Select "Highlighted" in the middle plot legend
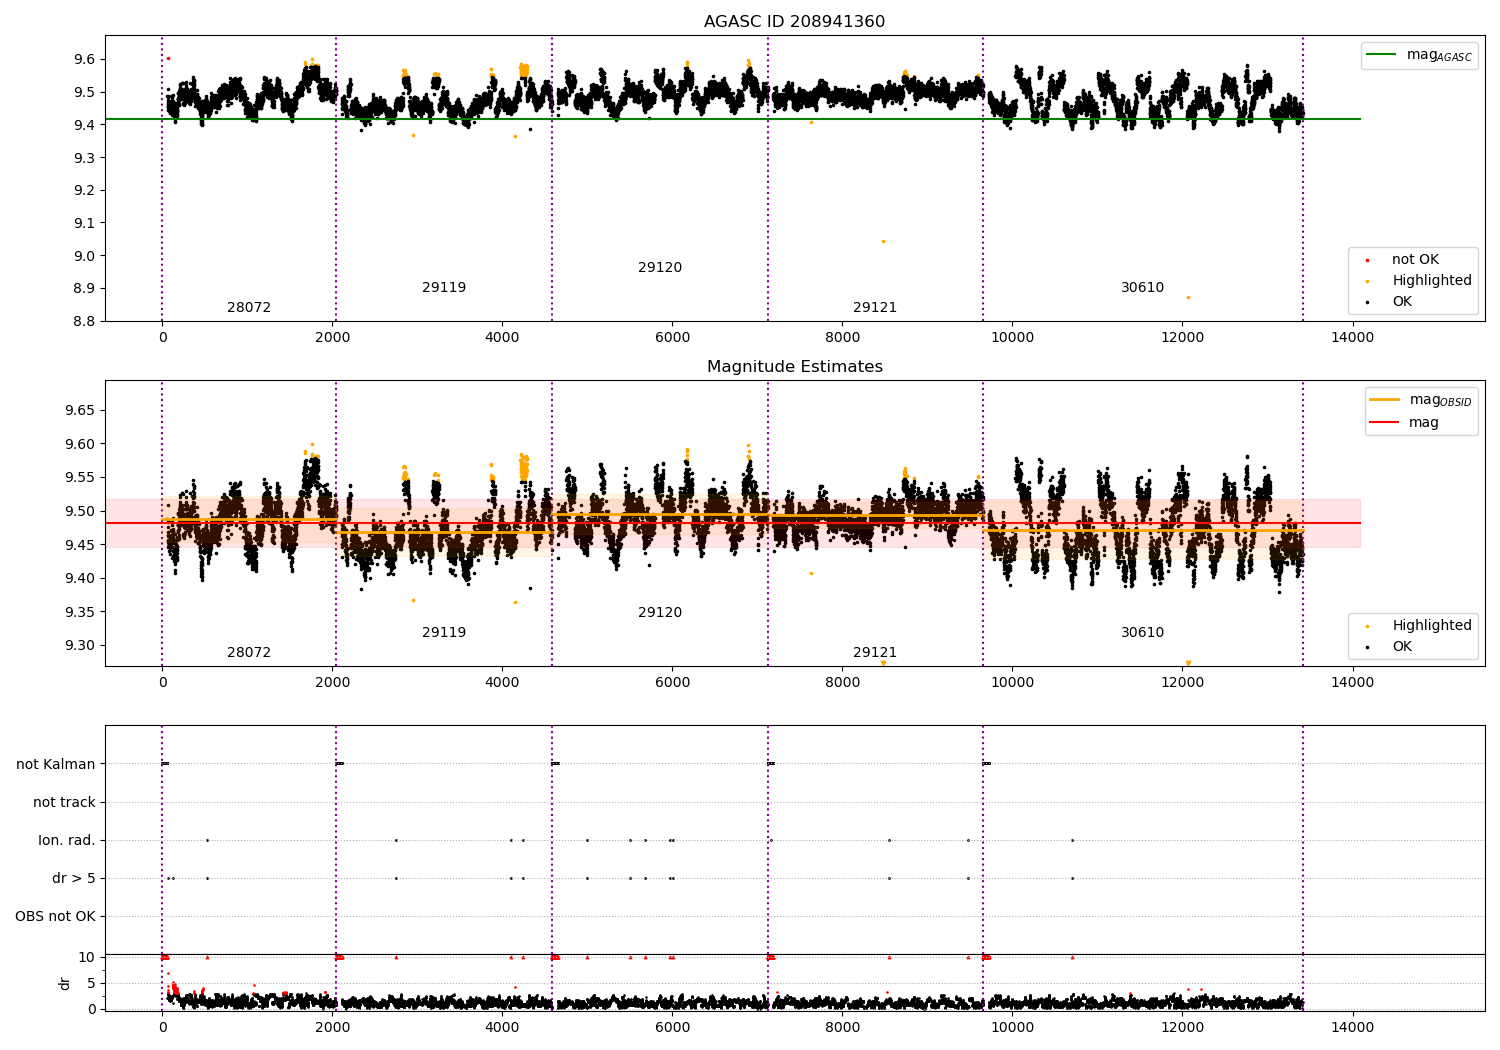 pyautogui.click(x=1432, y=626)
